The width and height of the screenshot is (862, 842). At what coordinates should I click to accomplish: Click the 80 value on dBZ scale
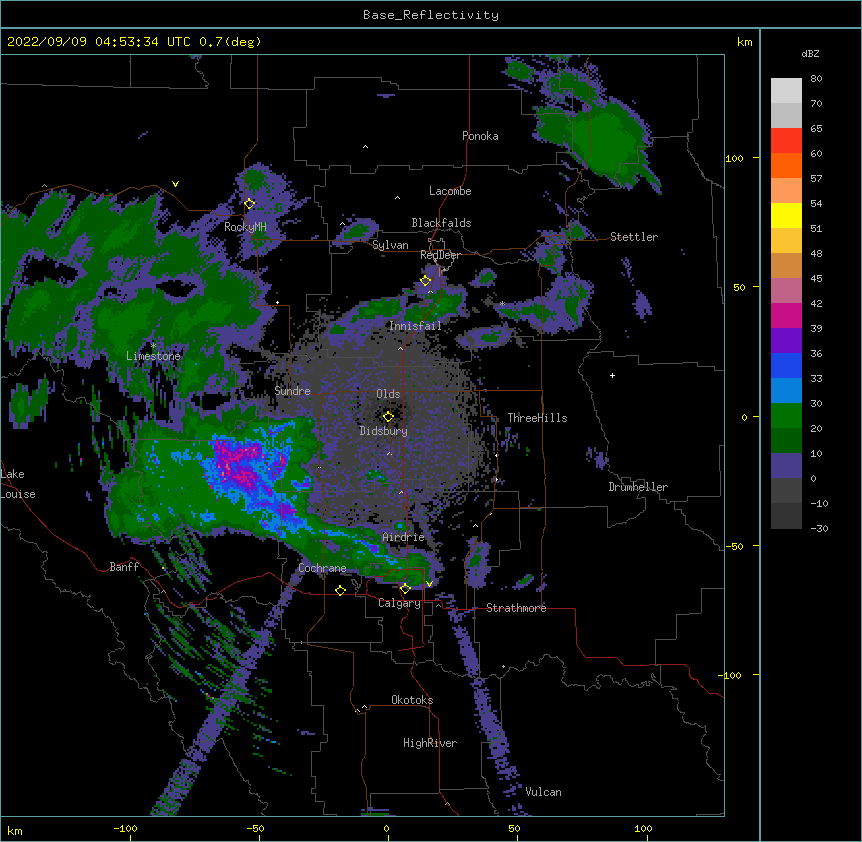point(816,79)
